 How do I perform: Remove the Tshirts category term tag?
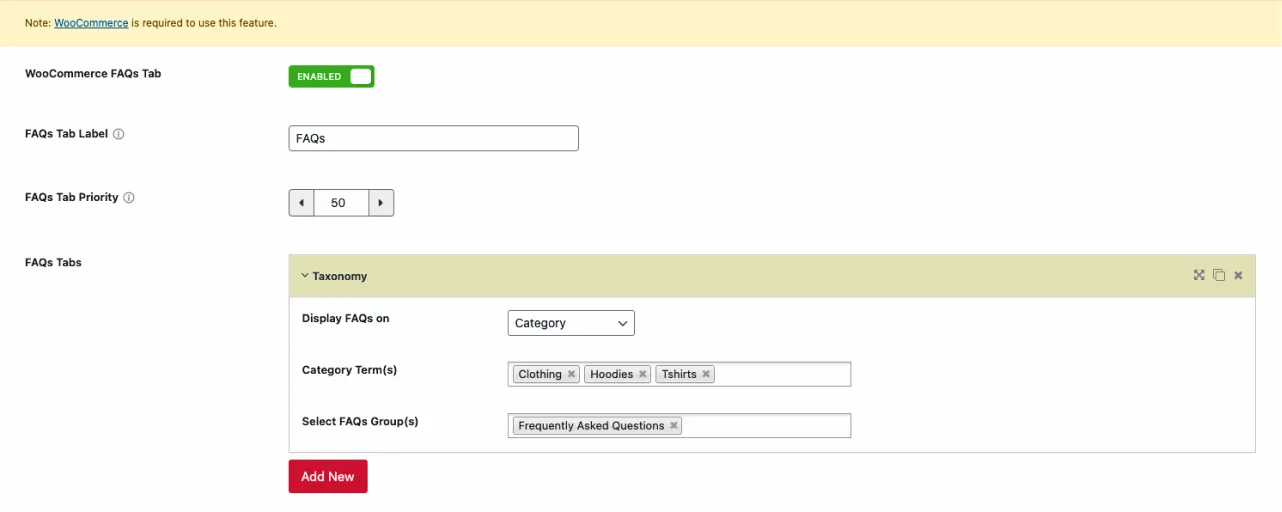(706, 374)
